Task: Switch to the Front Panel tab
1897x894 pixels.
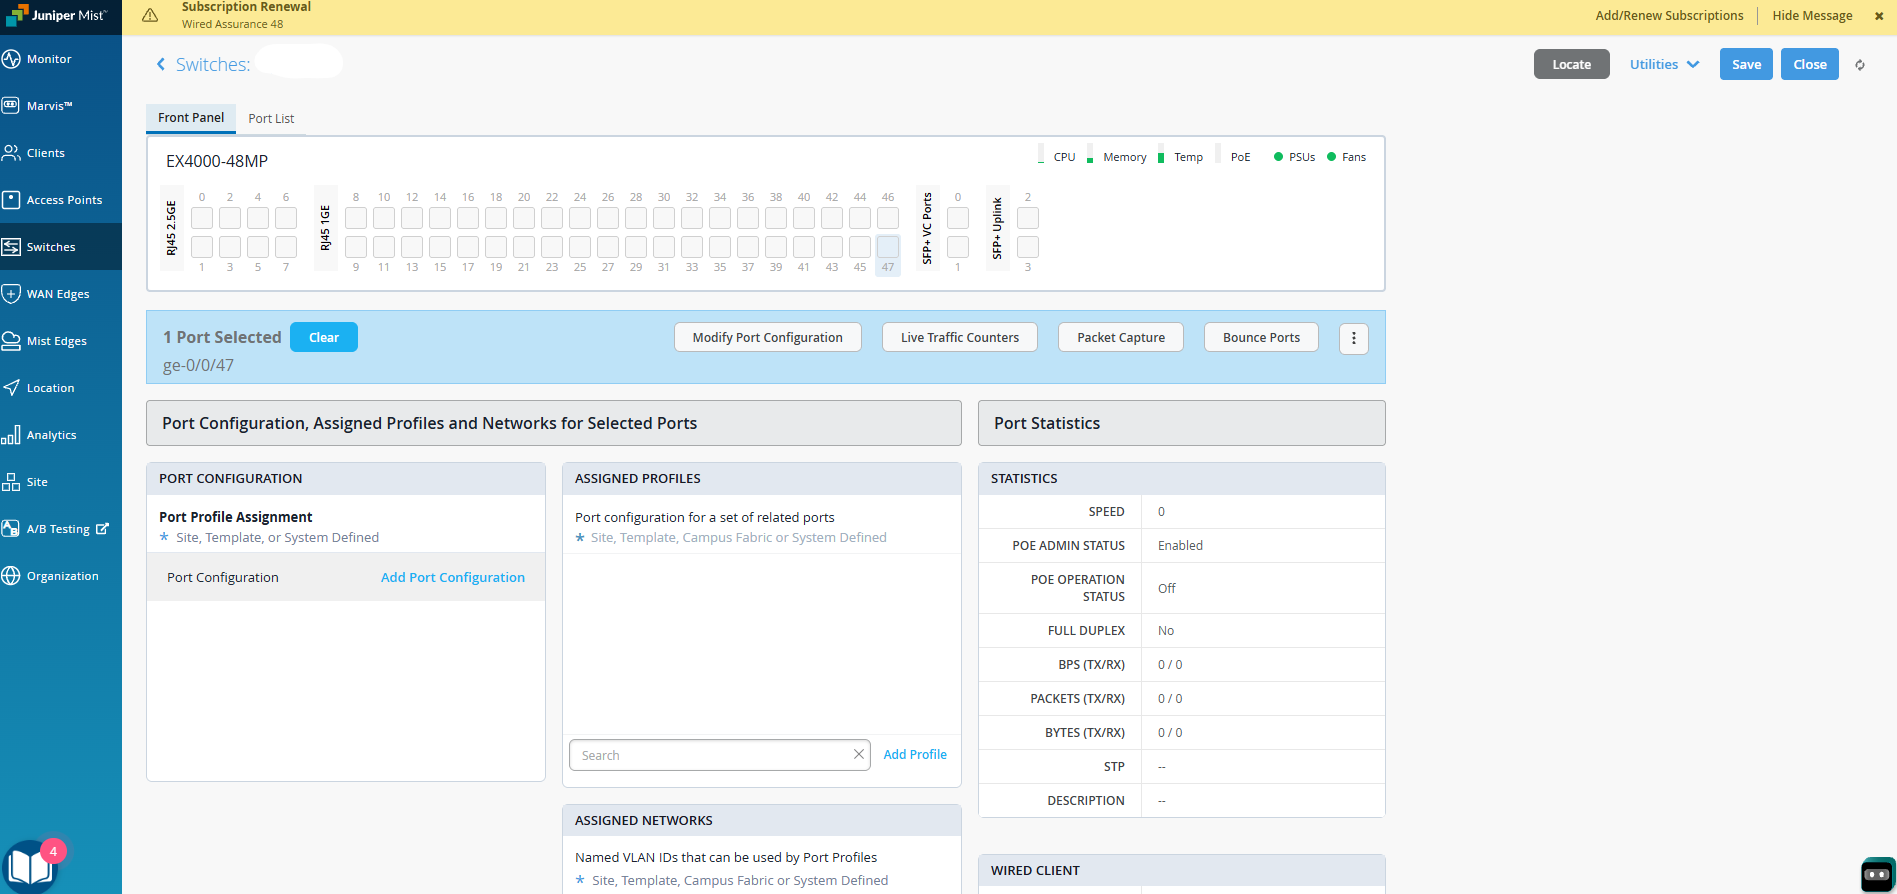Action: point(191,118)
